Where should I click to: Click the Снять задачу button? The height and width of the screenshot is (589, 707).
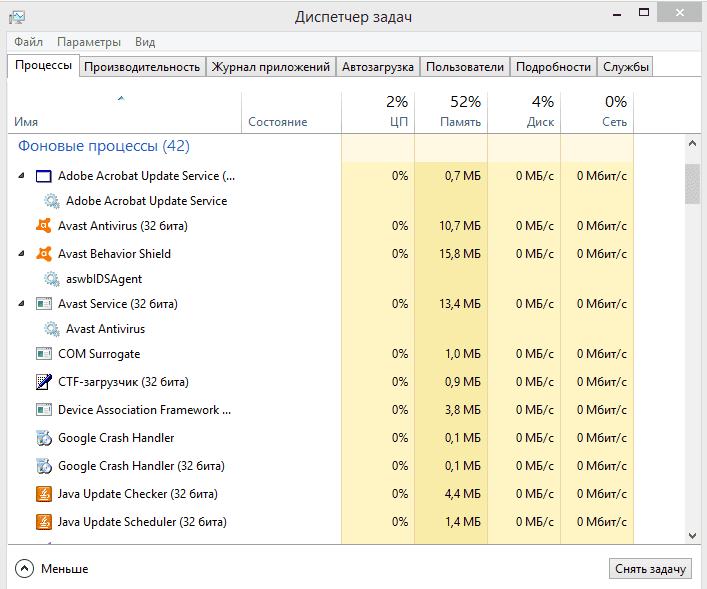650,569
